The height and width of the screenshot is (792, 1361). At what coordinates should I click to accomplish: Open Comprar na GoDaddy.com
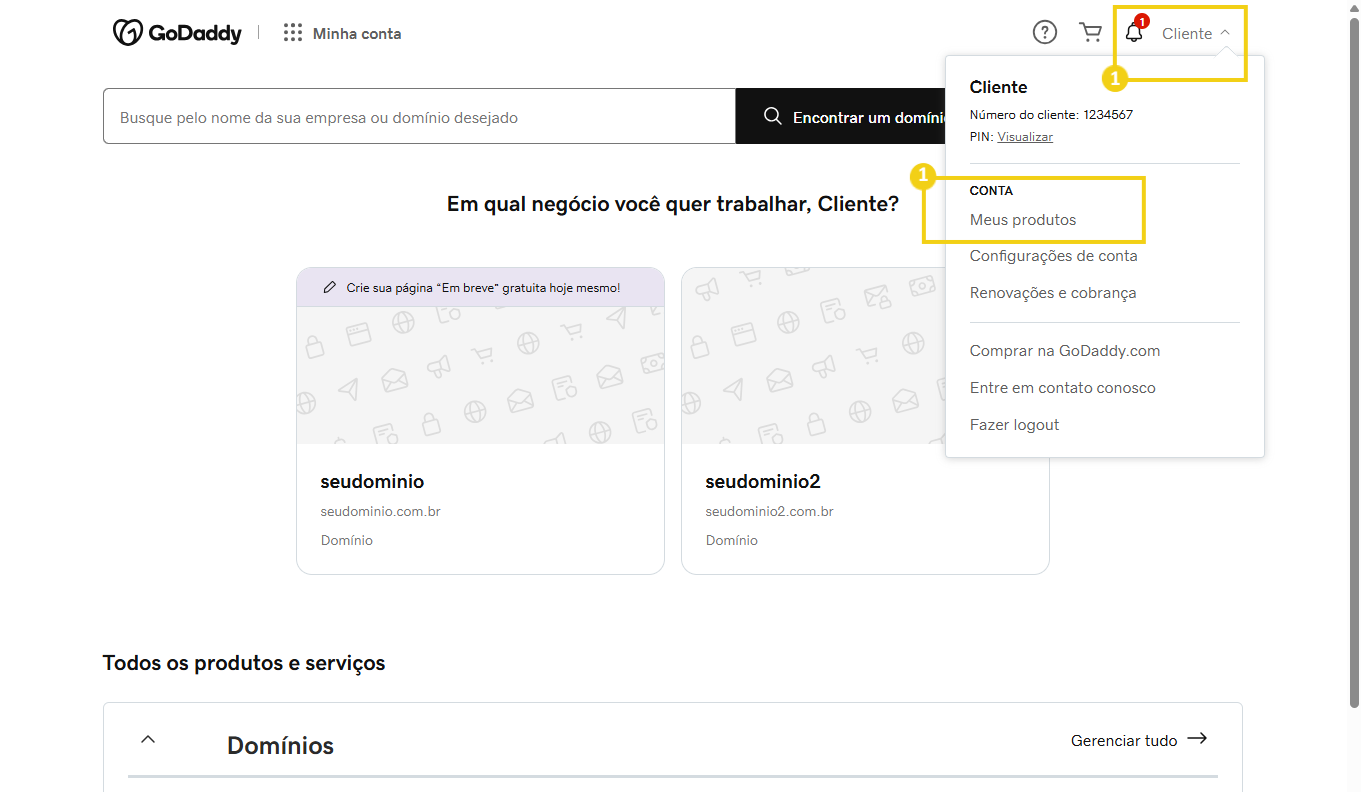1064,350
